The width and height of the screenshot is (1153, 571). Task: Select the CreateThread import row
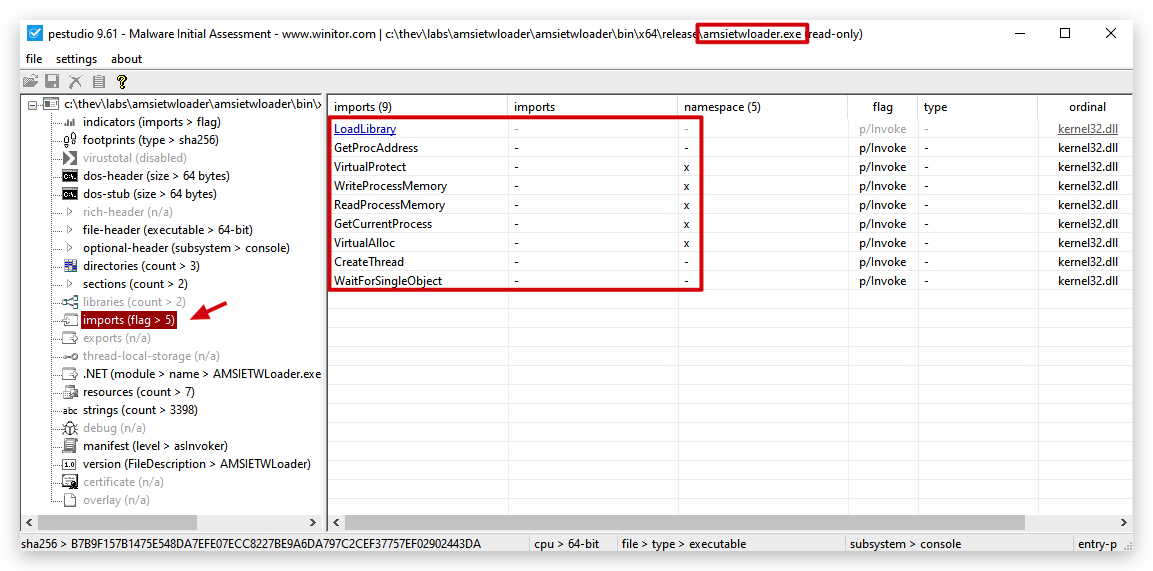(x=730, y=262)
